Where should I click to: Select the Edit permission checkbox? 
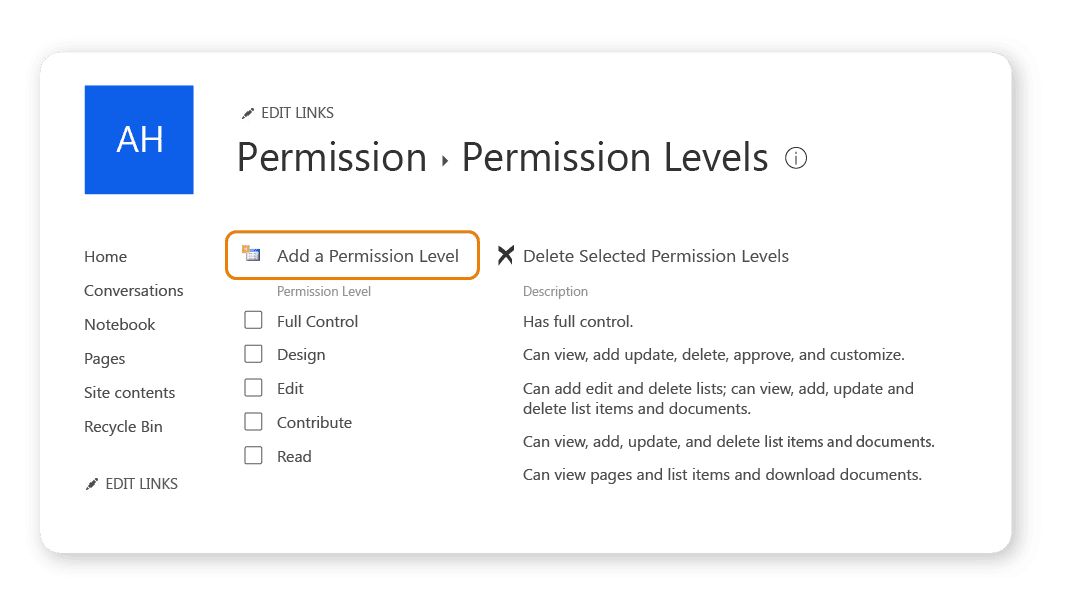pos(253,388)
